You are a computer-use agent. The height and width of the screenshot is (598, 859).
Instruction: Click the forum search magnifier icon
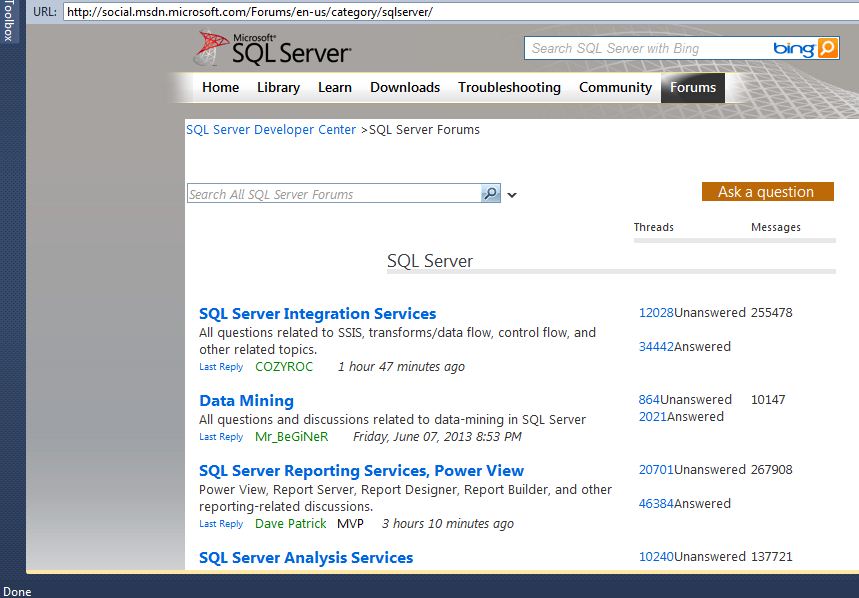point(490,193)
